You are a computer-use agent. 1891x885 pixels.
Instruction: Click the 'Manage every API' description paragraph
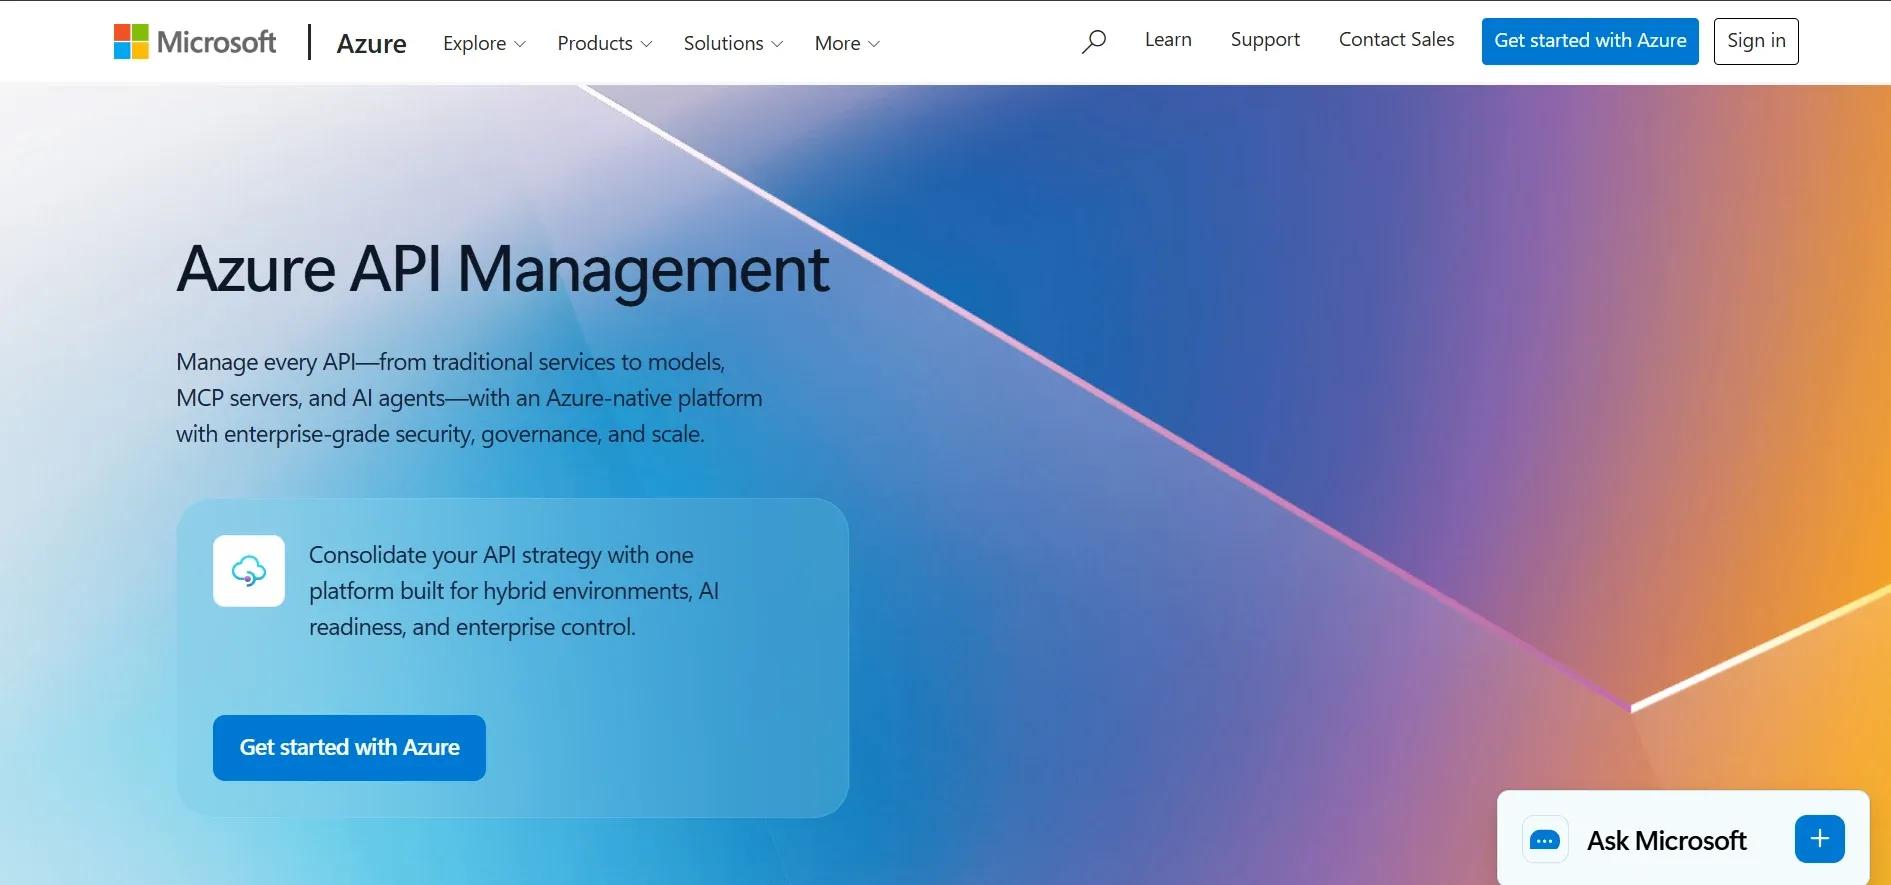tap(469, 398)
